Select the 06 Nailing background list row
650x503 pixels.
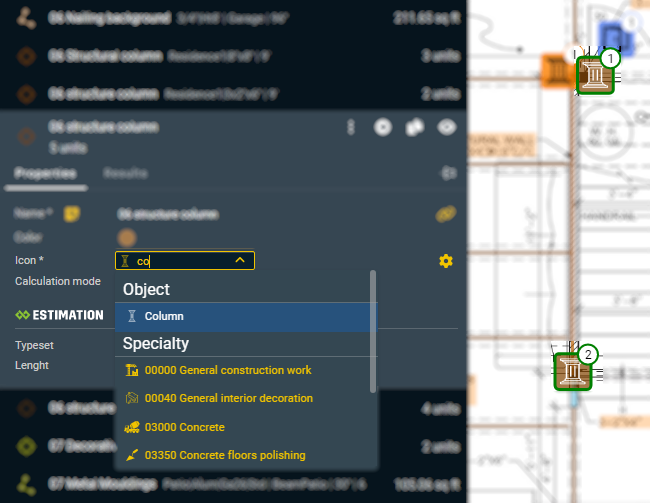230,17
